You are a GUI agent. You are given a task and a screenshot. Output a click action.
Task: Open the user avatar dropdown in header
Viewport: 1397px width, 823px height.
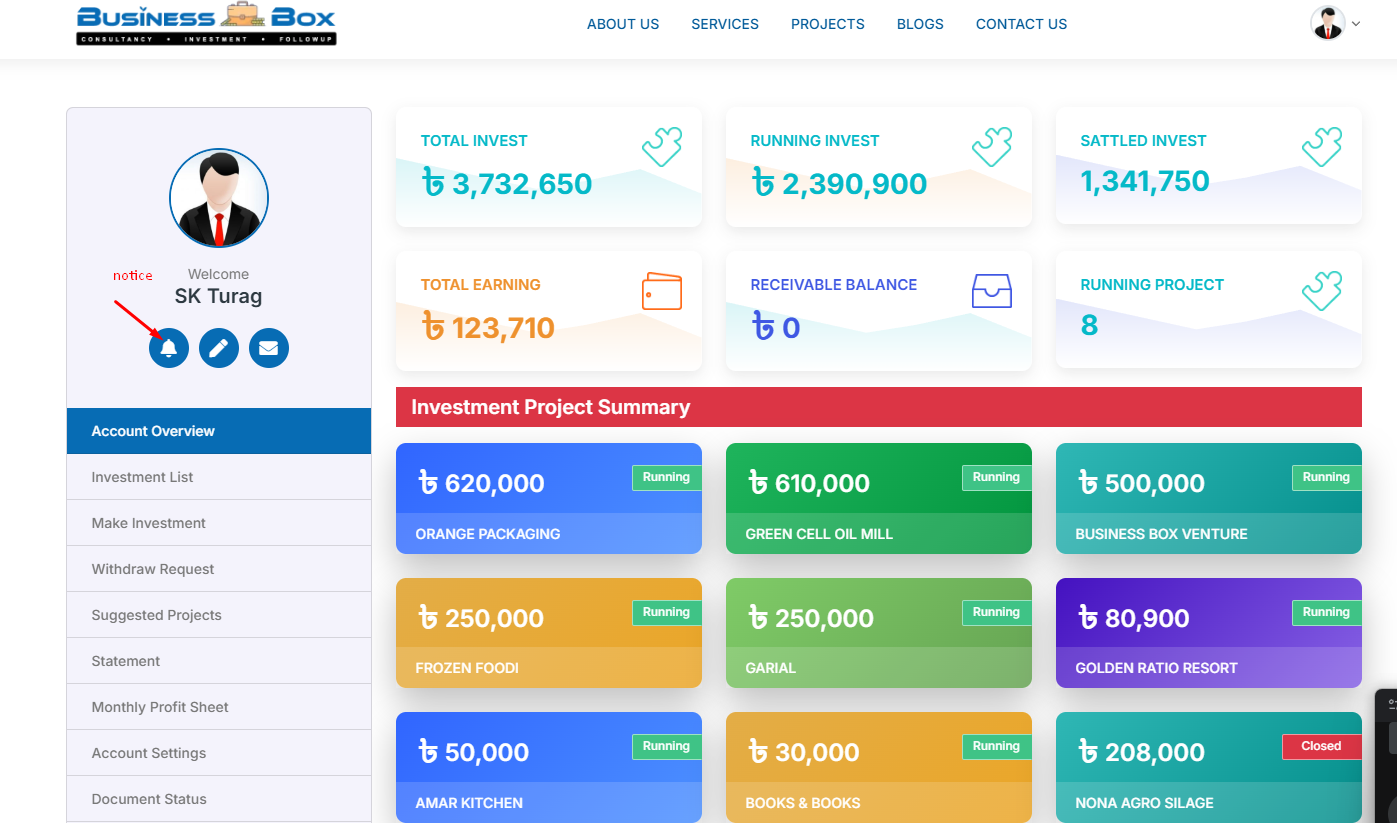tap(1335, 23)
